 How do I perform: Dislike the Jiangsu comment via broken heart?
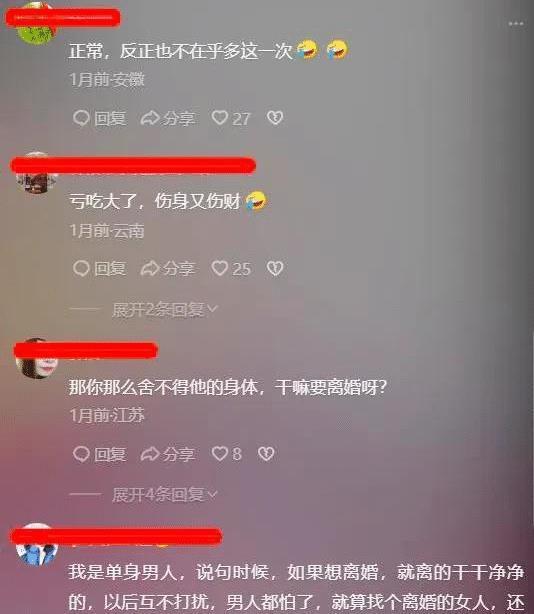point(266,454)
